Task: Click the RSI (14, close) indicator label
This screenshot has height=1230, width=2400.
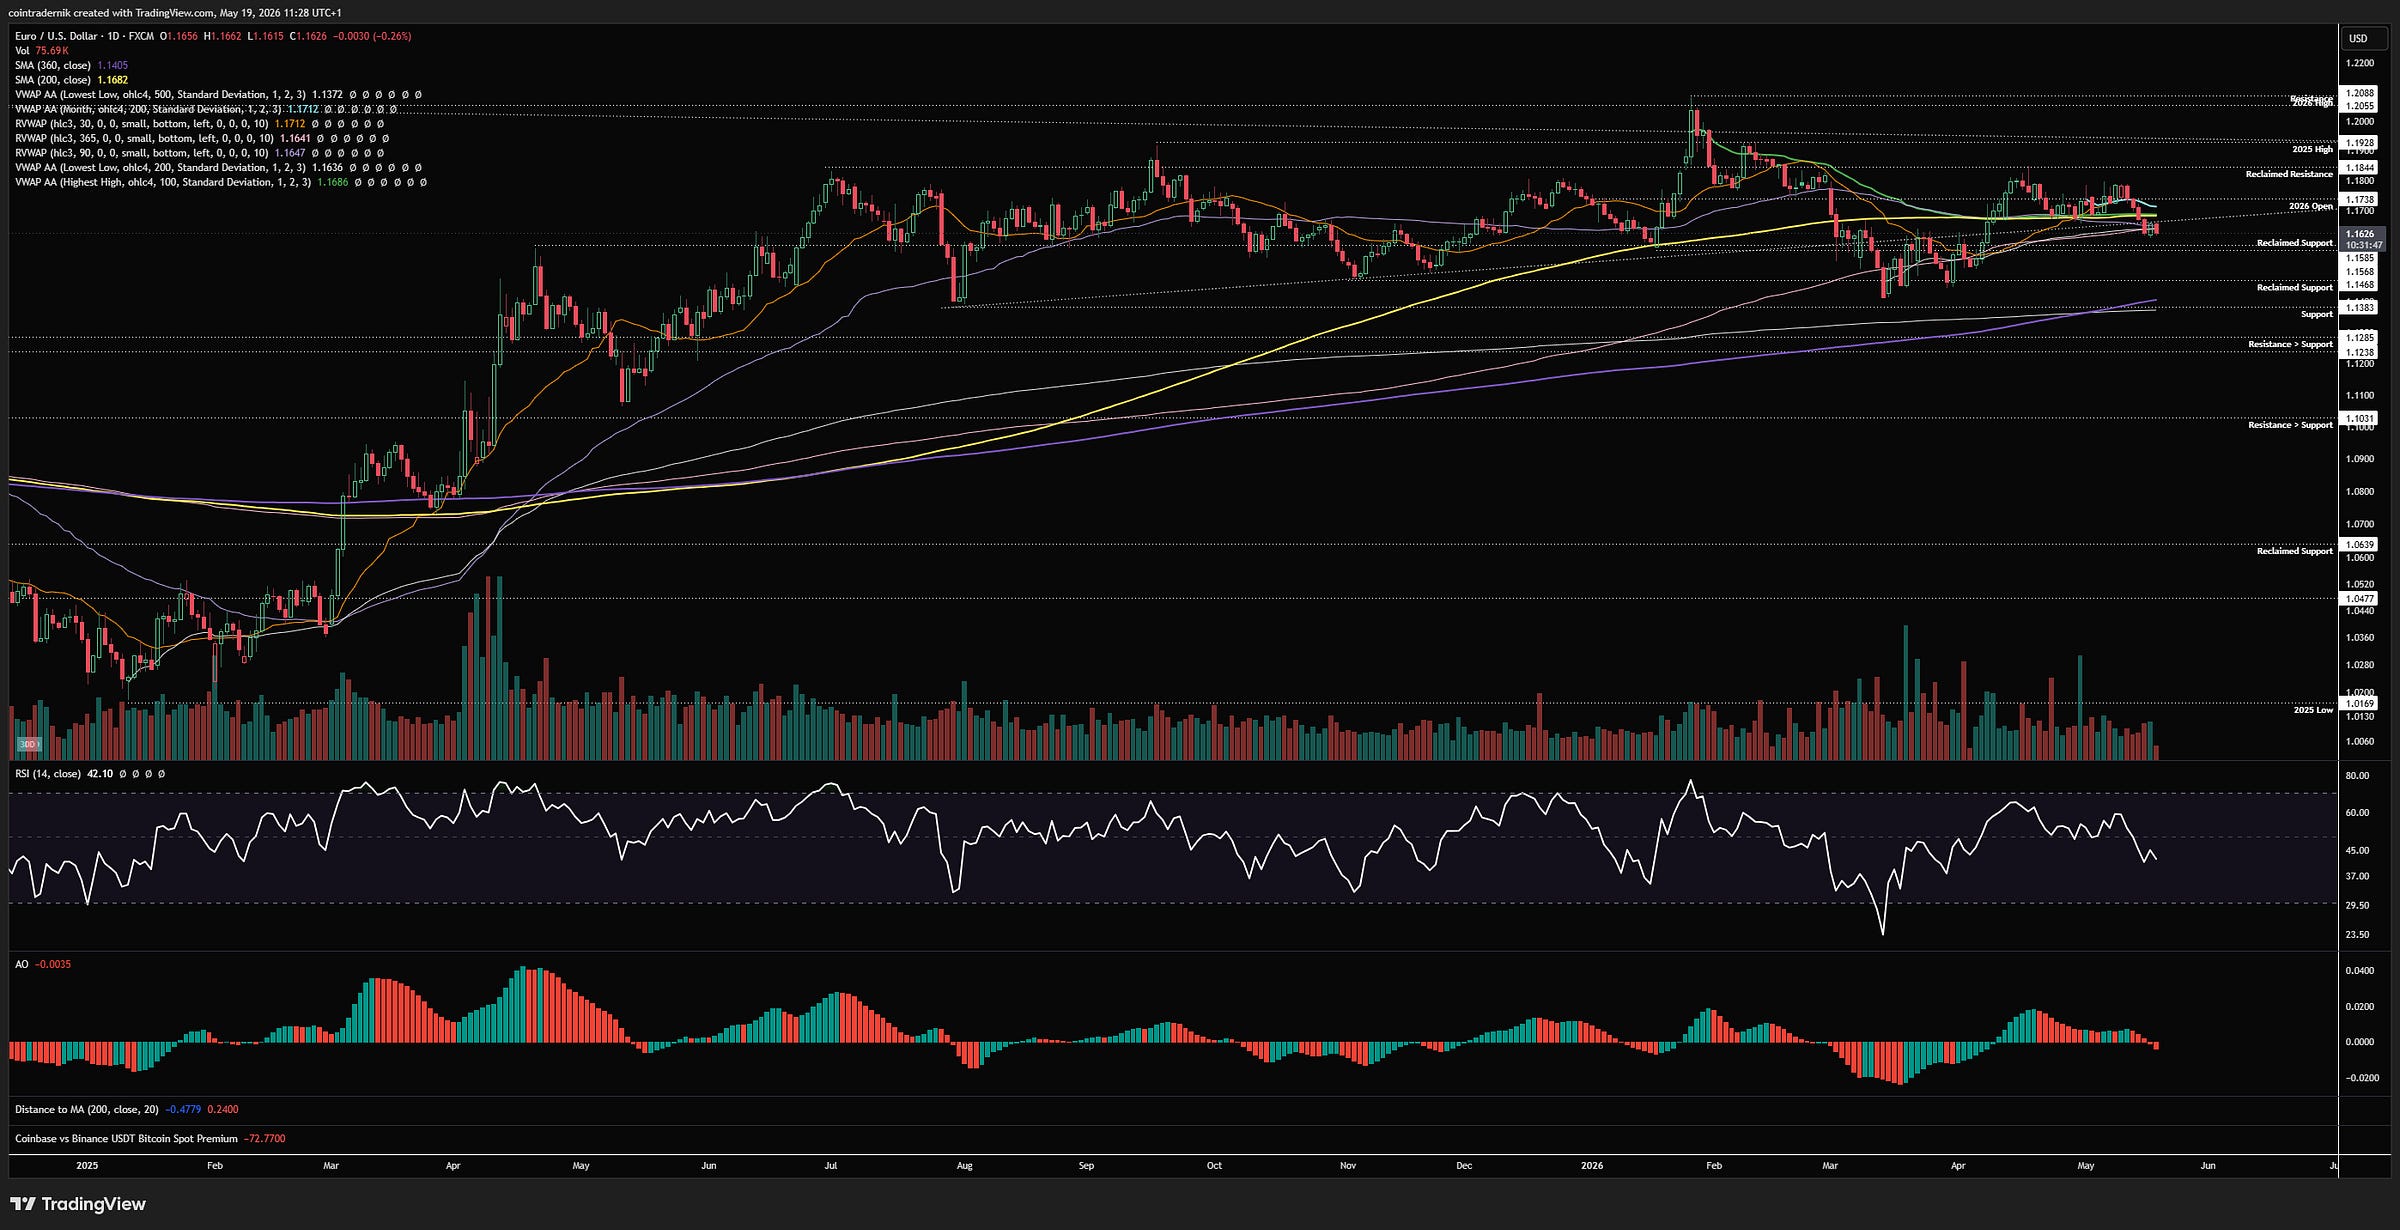Action: click(x=48, y=774)
